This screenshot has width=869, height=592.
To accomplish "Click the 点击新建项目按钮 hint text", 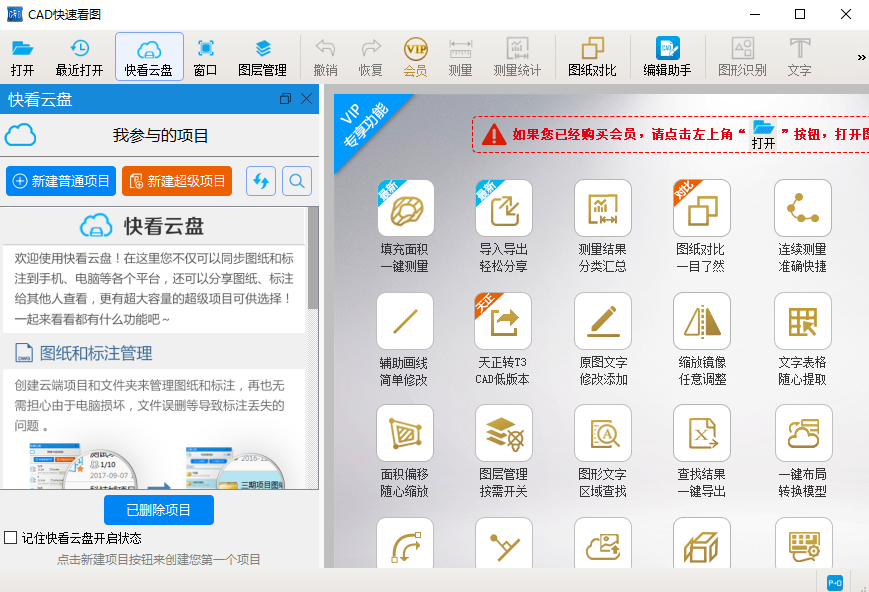I will [x=159, y=559].
